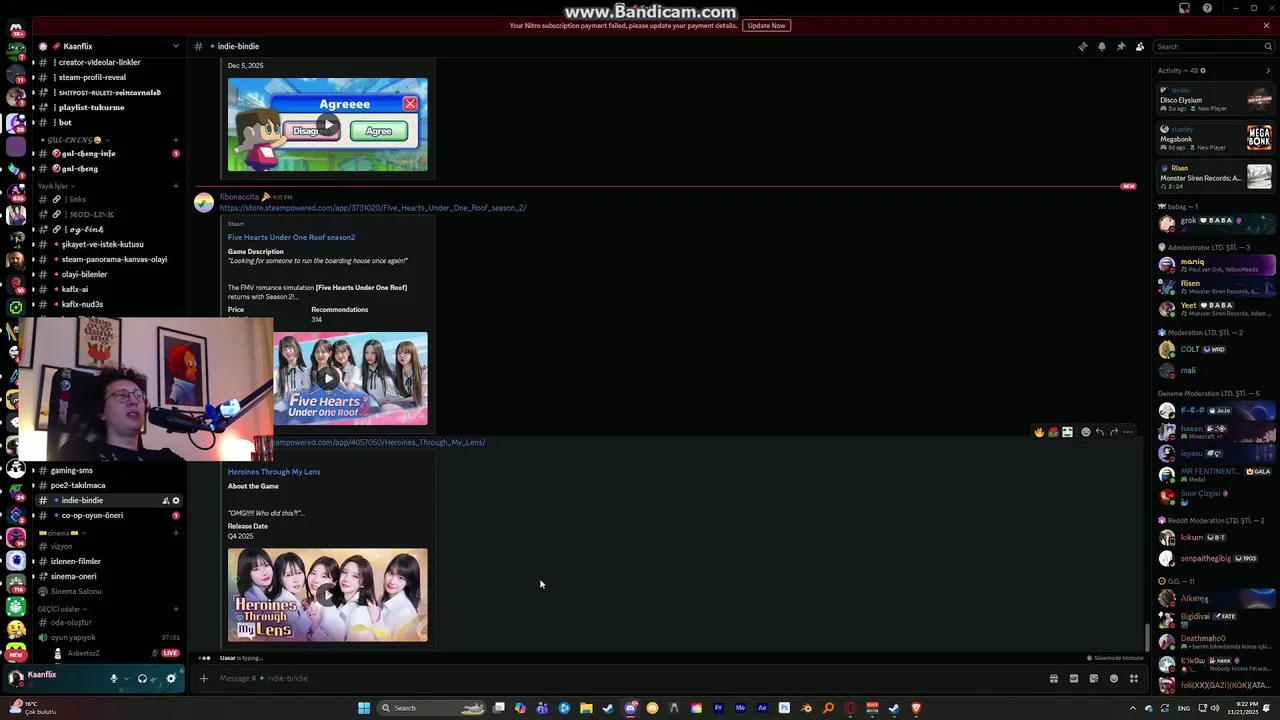This screenshot has height=720, width=1280.
Task: Open the sticker picker
Action: tap(1093, 678)
